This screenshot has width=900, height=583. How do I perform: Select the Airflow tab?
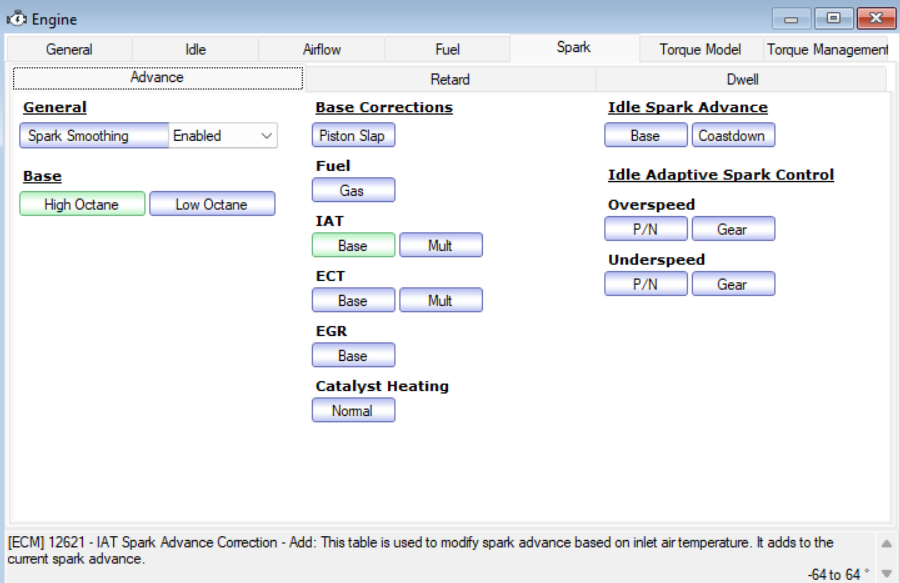tap(321, 49)
